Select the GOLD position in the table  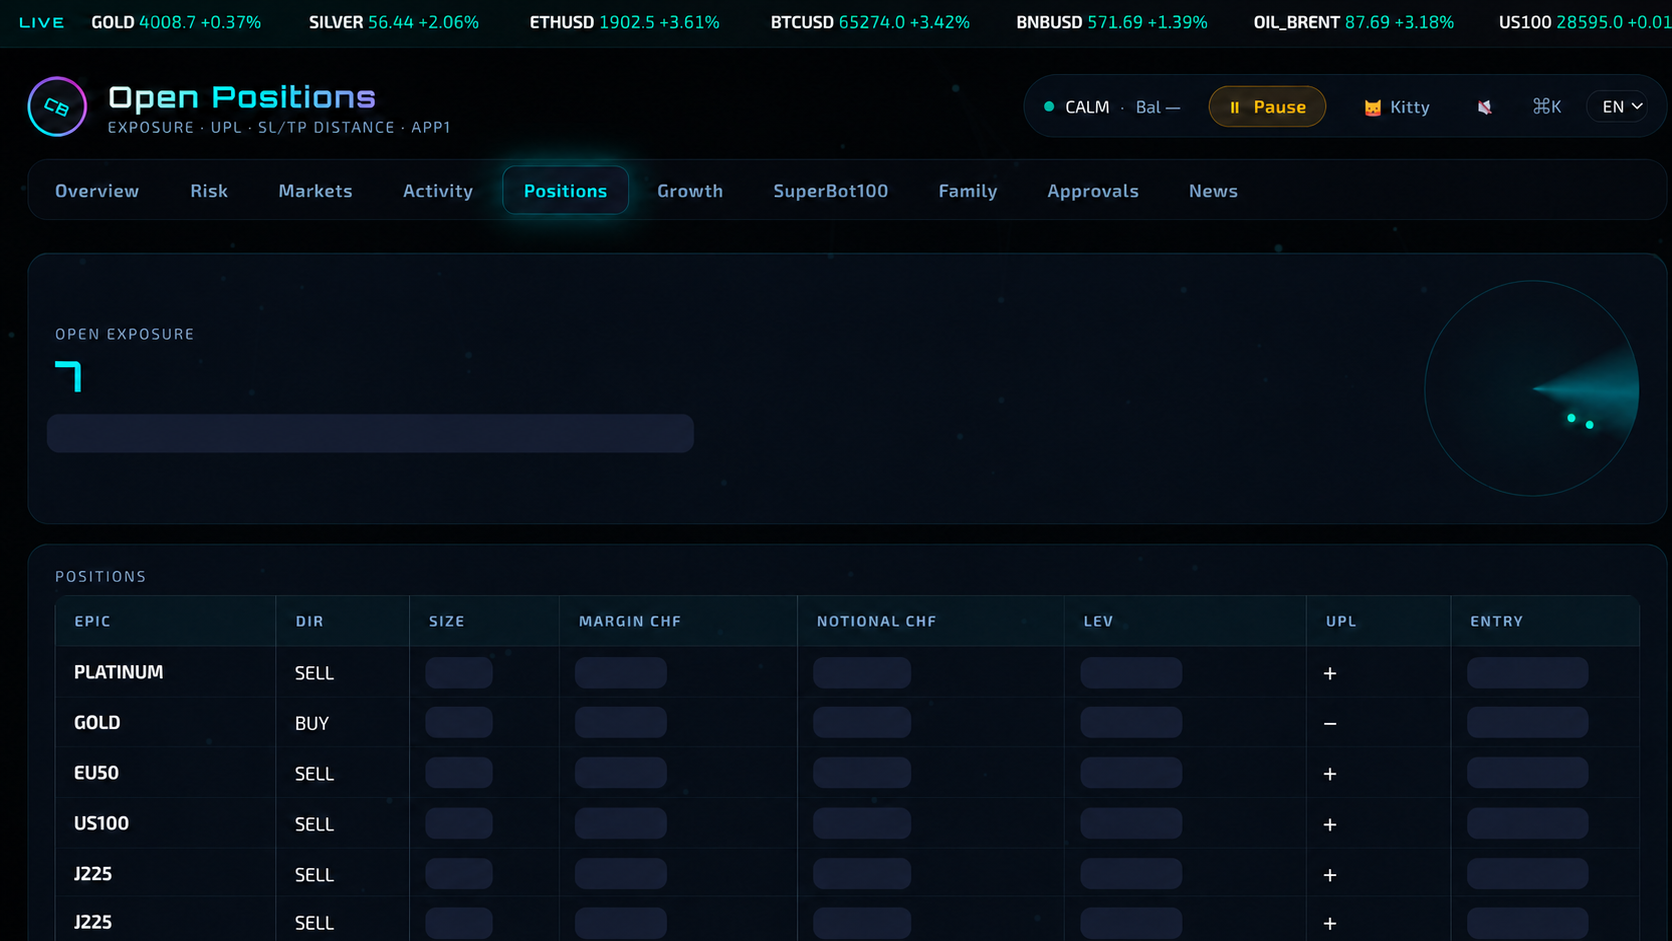click(847, 722)
